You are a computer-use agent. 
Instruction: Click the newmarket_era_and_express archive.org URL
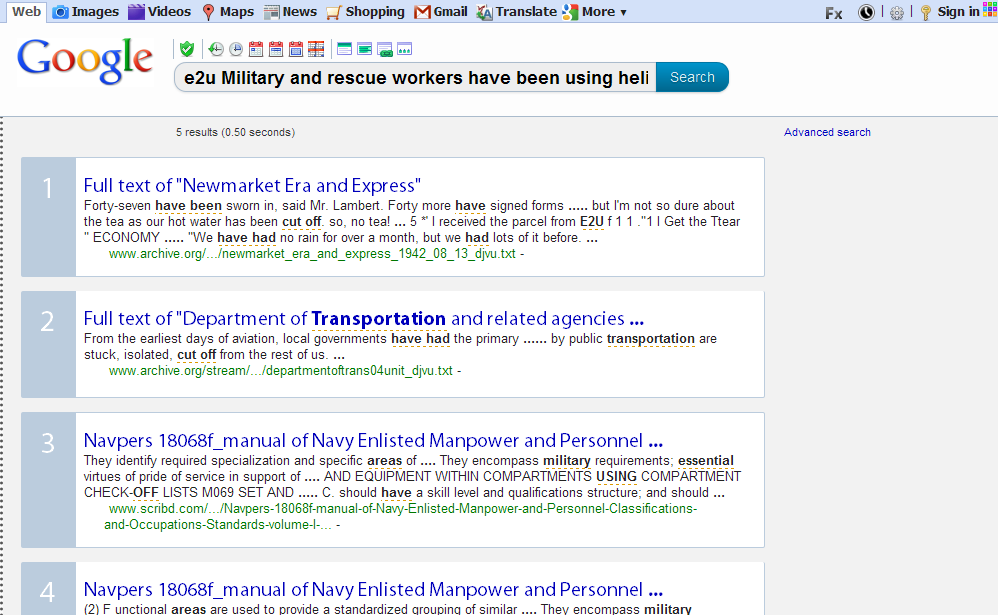pos(313,253)
